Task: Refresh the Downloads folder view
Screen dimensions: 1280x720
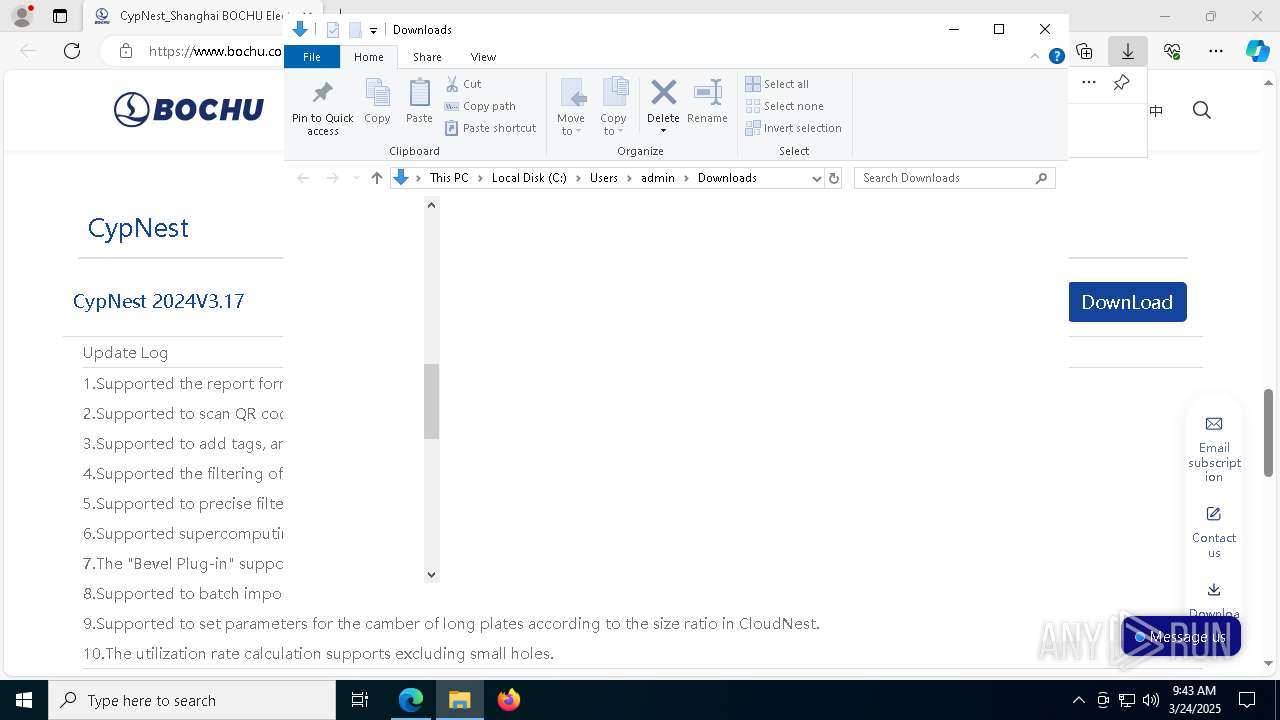Action: pos(834,178)
